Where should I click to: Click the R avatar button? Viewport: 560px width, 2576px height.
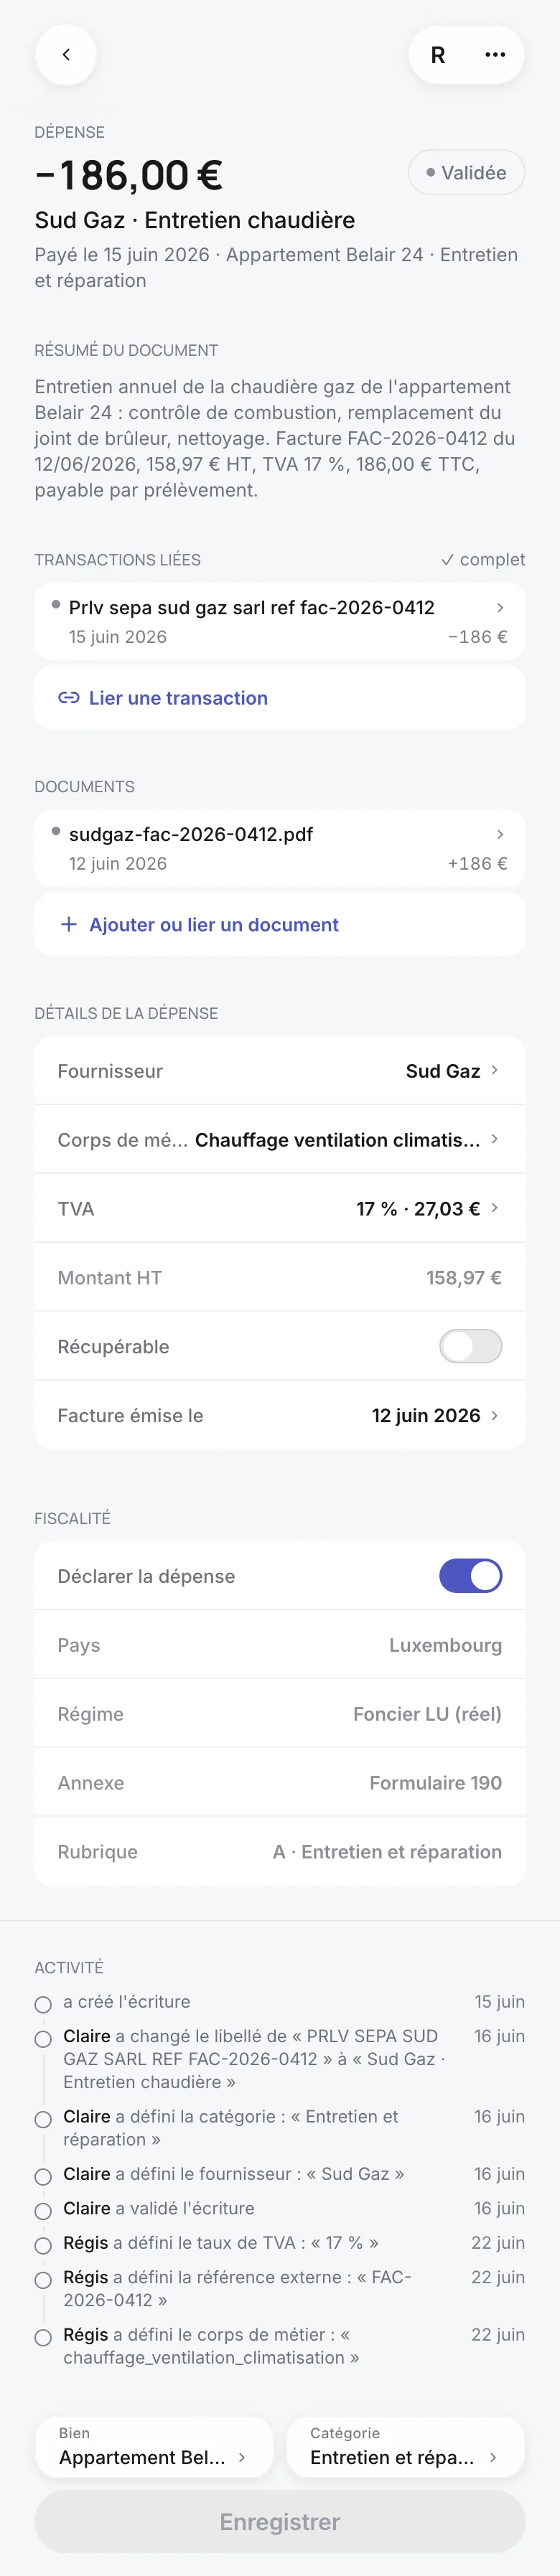point(438,55)
